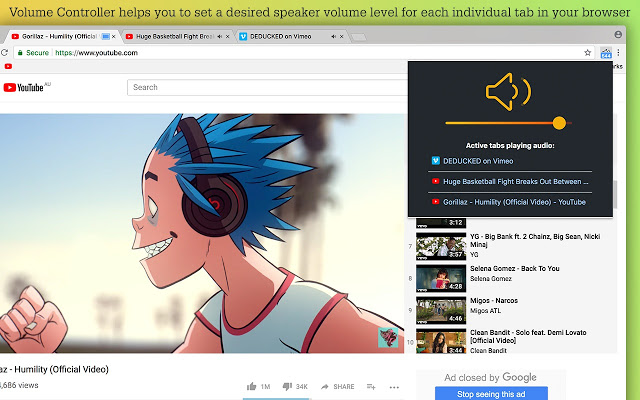The image size is (640, 400).
Task: Click Share button under video
Action: pos(337,386)
